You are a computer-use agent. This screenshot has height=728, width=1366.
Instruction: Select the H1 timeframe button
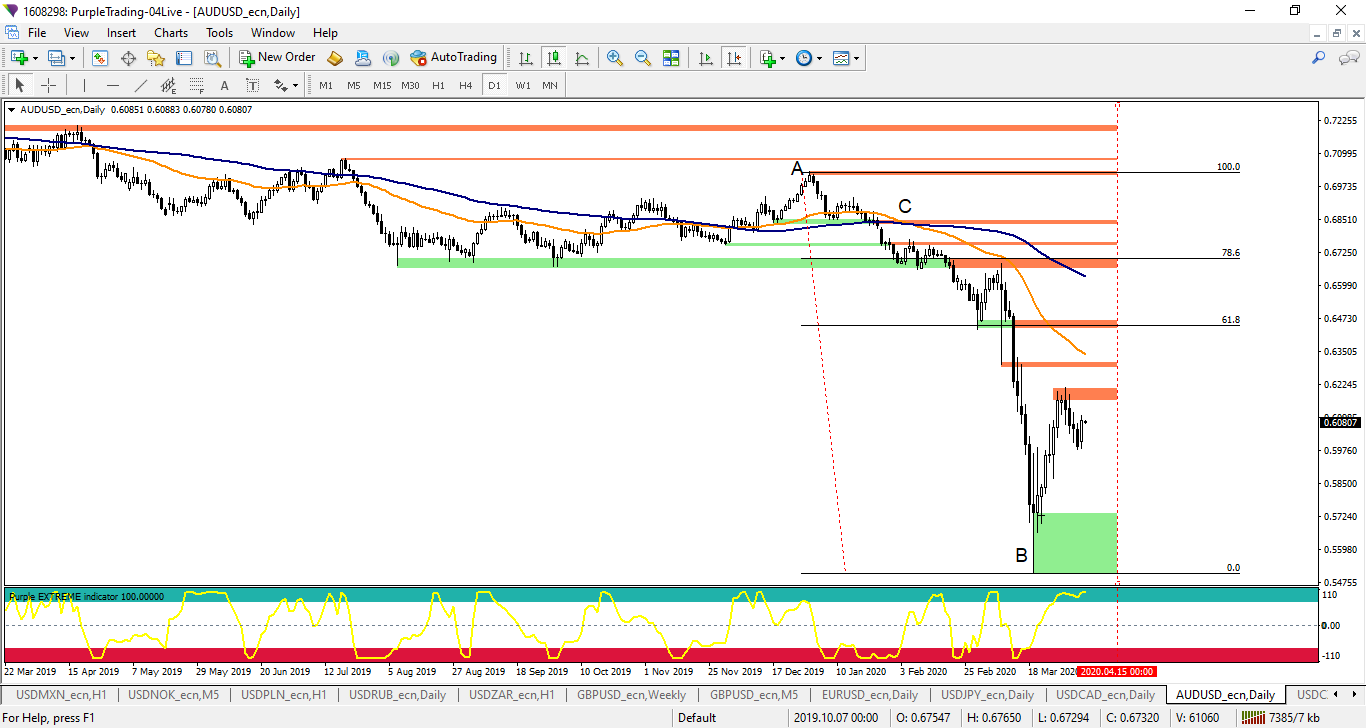click(x=438, y=85)
